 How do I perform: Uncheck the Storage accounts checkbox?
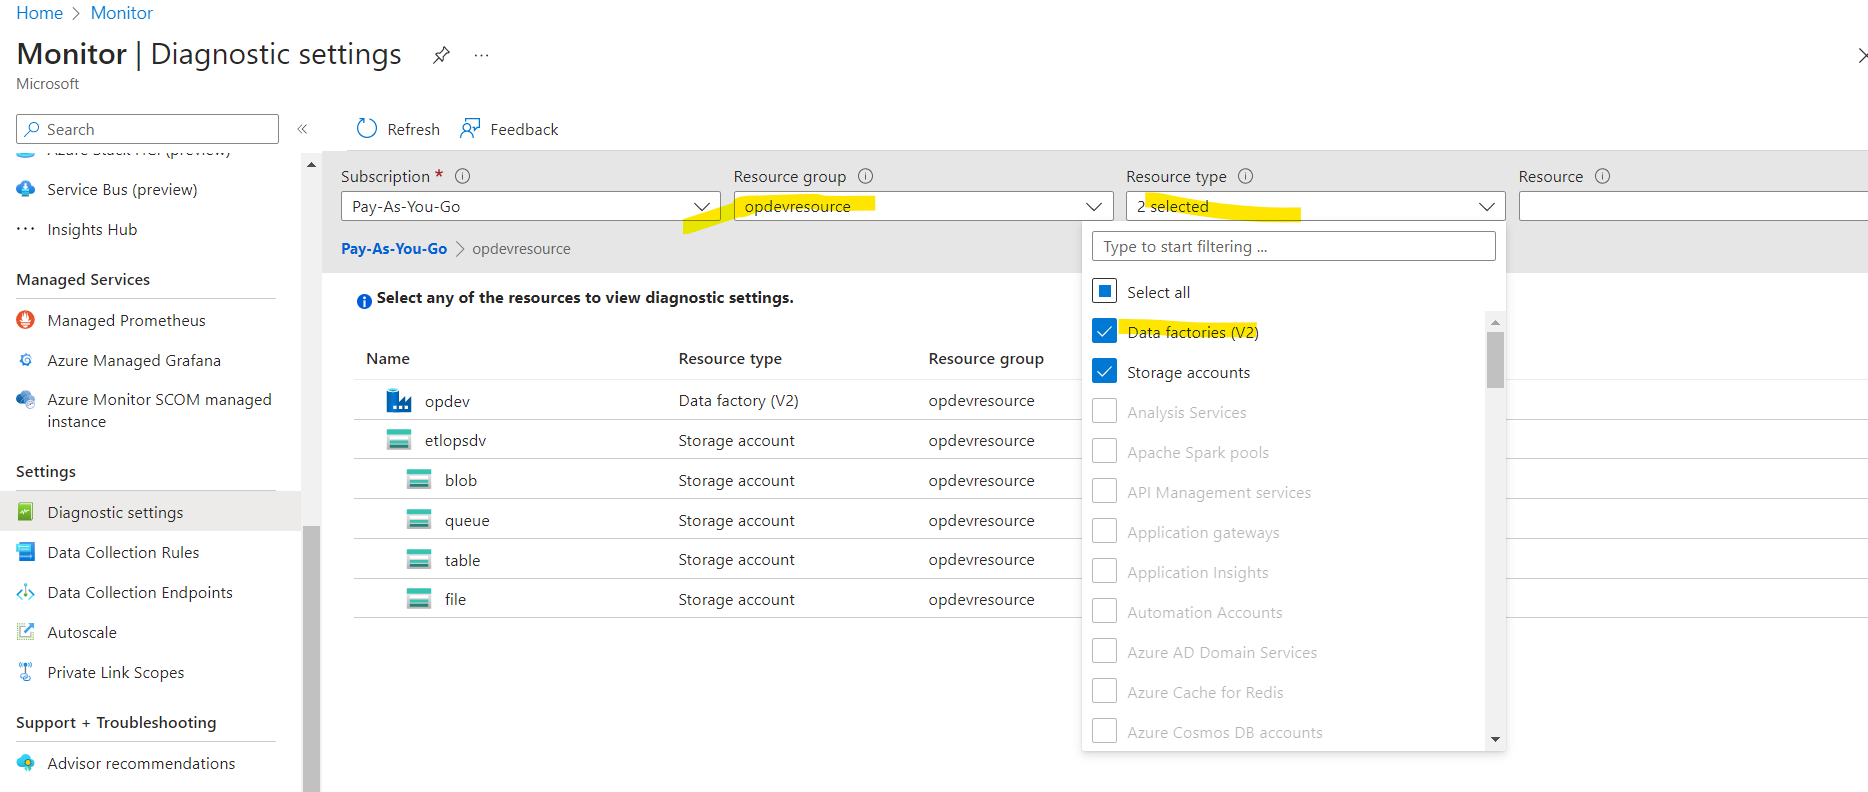point(1105,371)
